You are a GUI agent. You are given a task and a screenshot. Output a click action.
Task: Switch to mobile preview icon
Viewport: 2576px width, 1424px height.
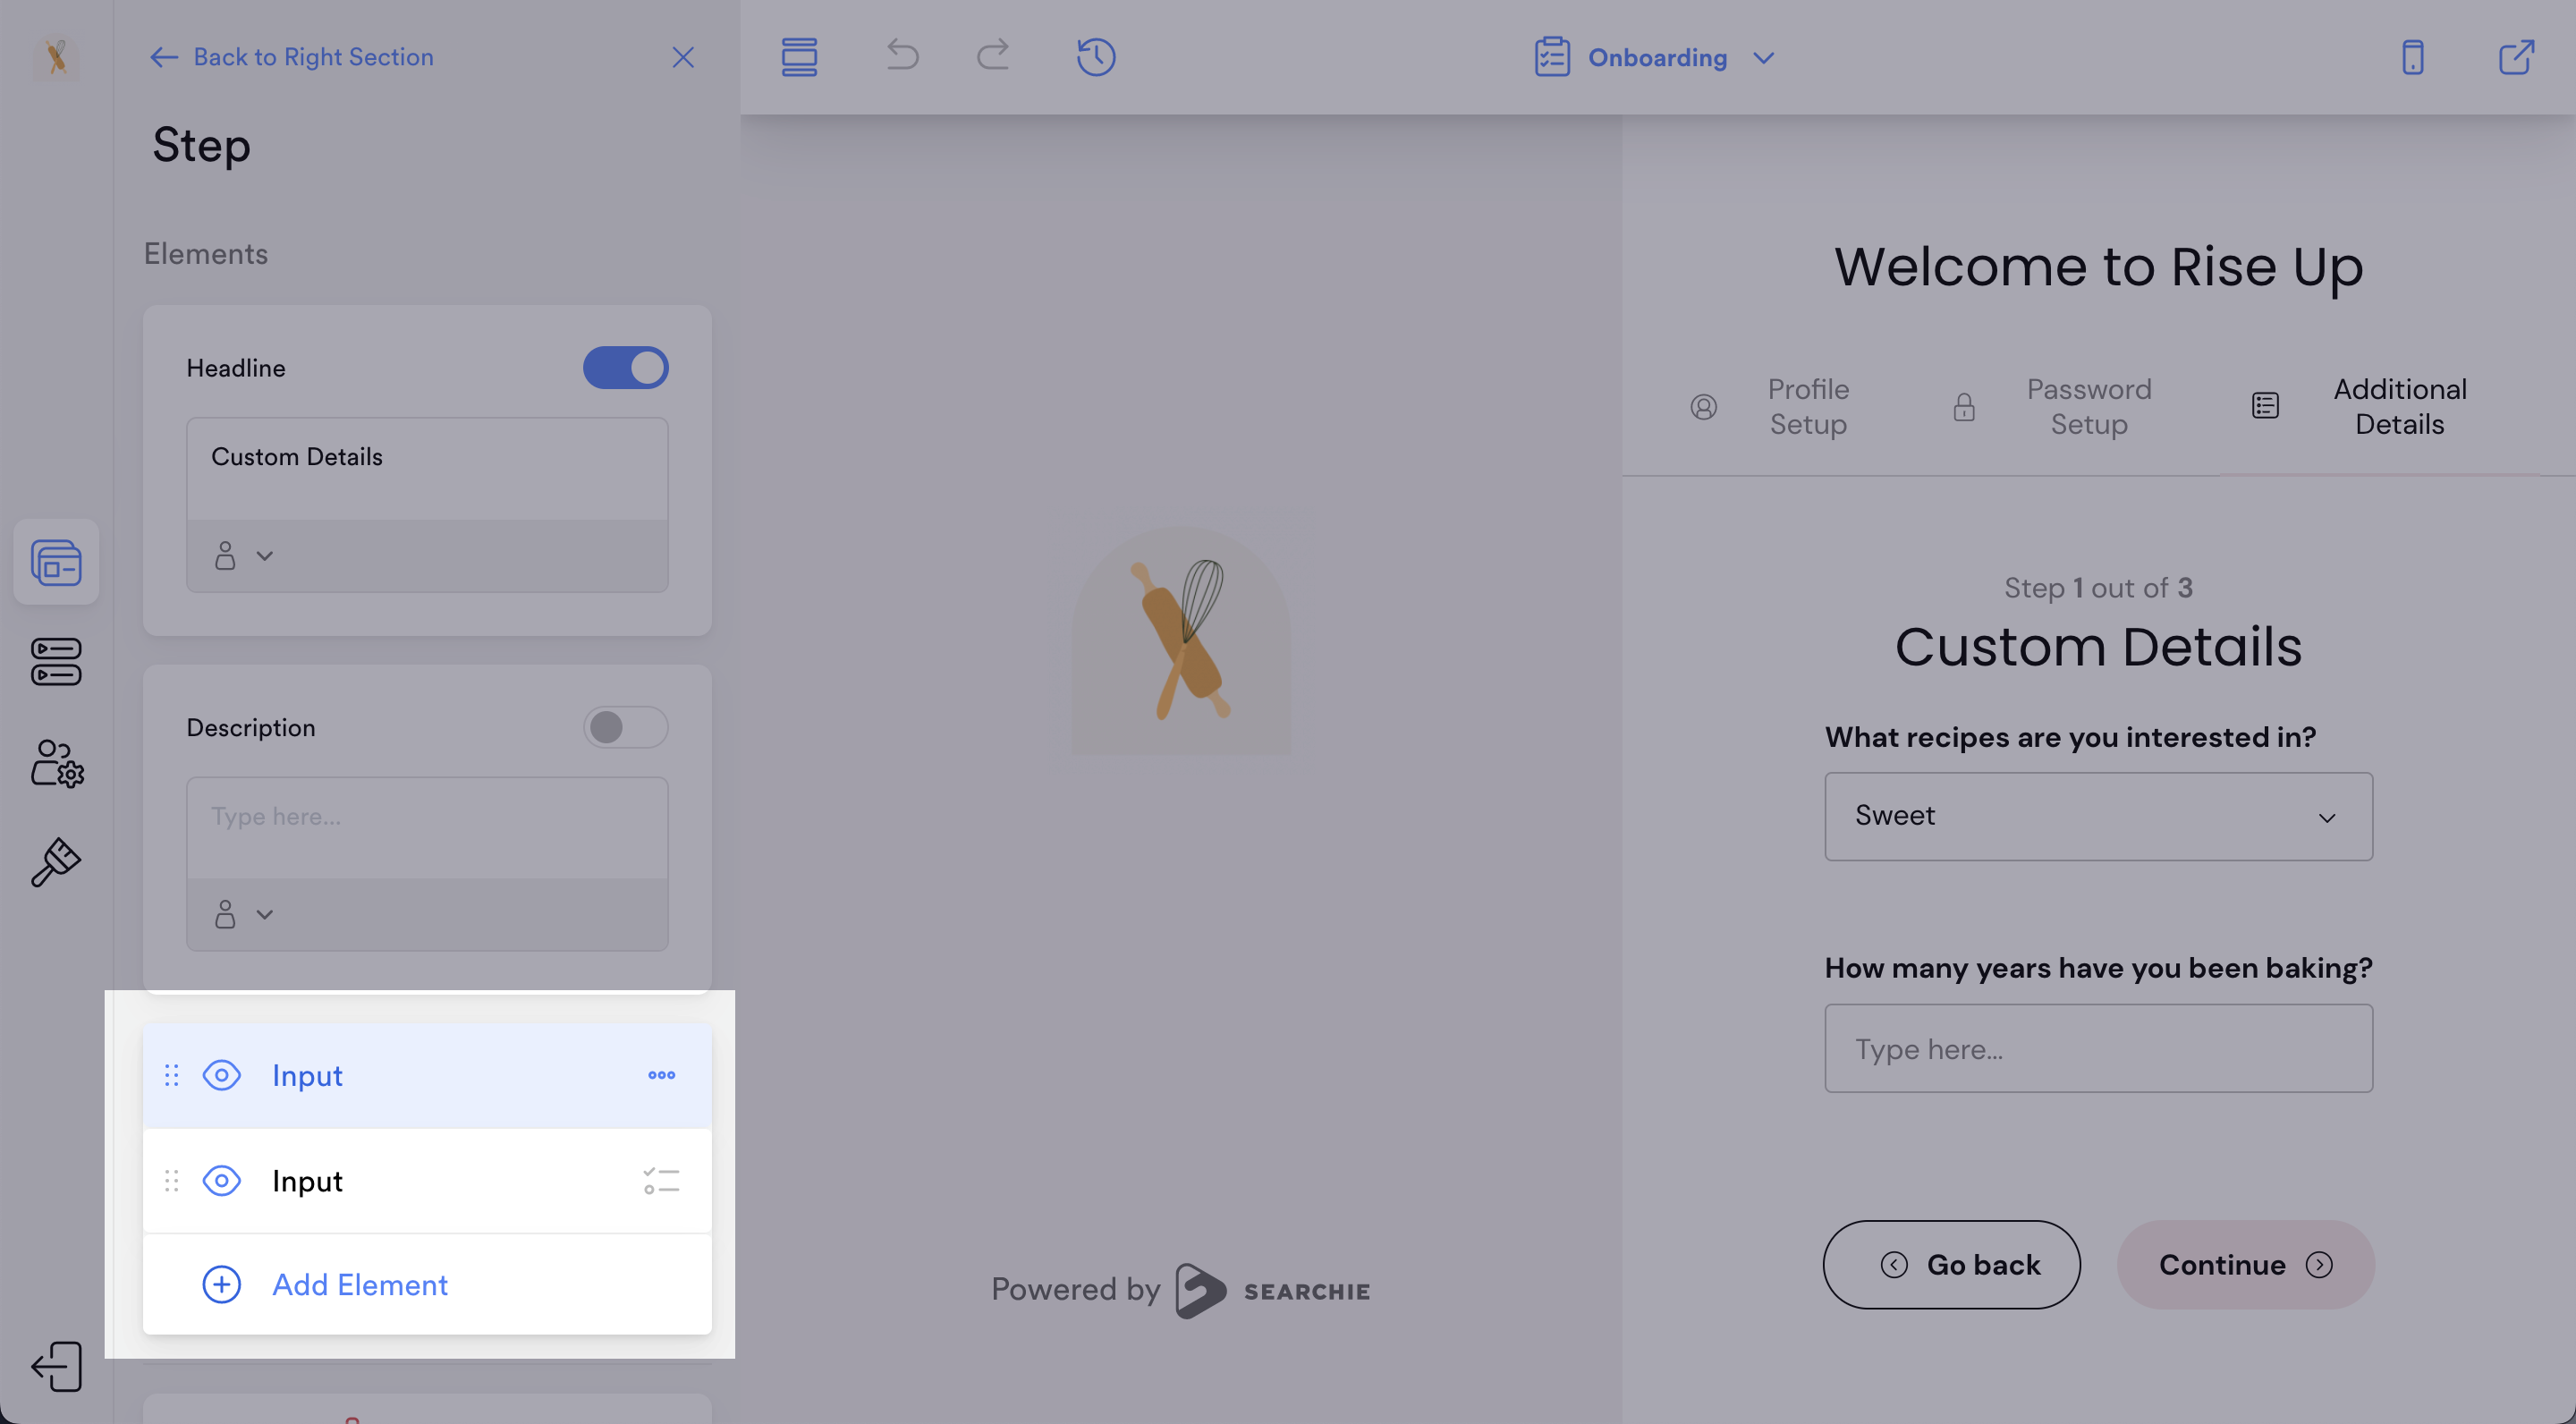[x=2412, y=57]
